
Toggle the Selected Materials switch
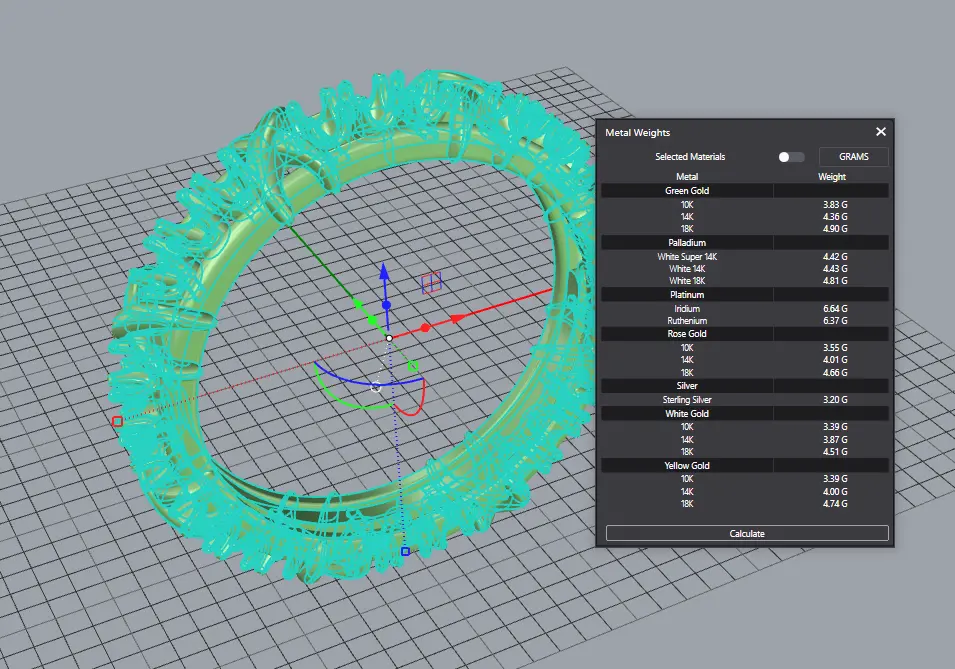pyautogui.click(x=791, y=157)
